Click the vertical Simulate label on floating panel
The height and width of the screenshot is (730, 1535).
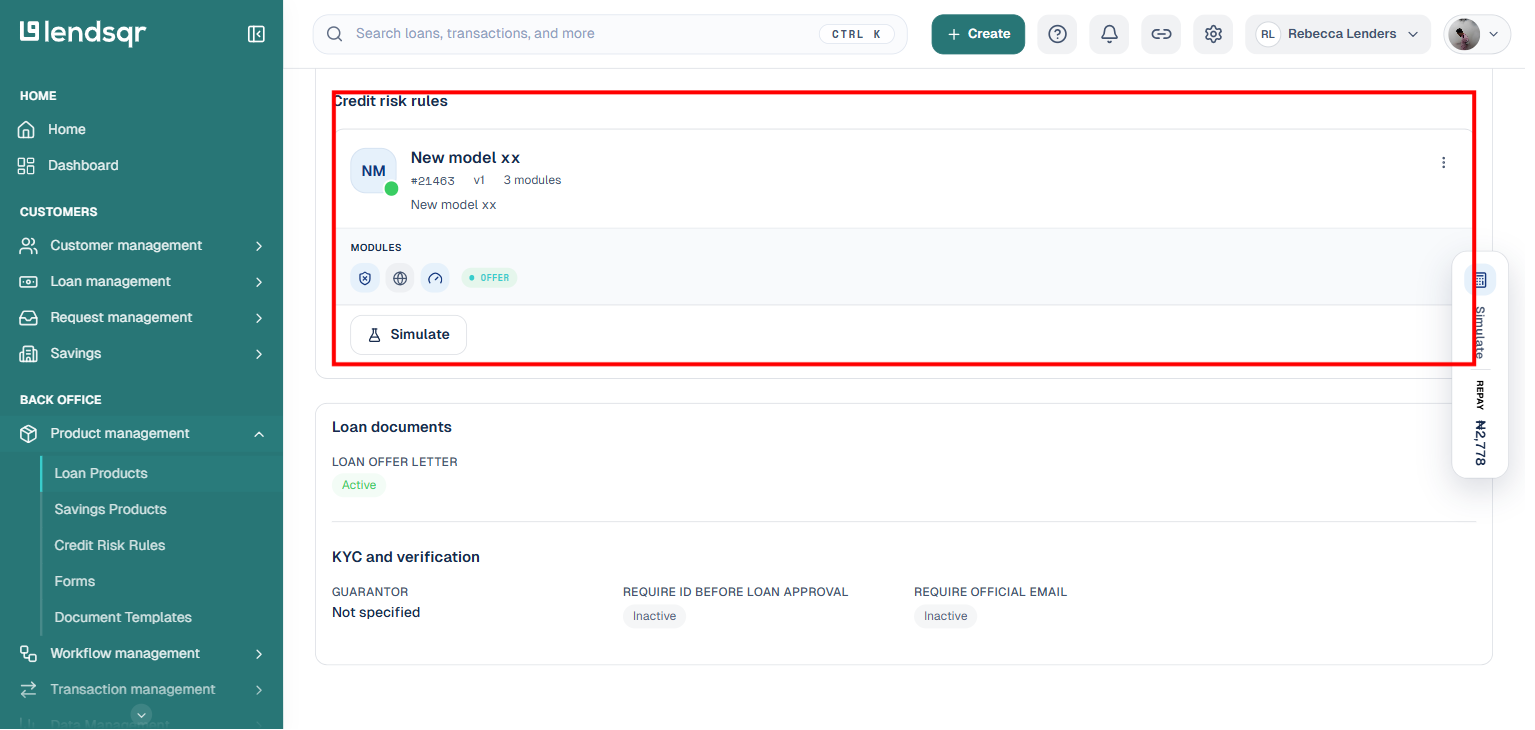click(1480, 333)
